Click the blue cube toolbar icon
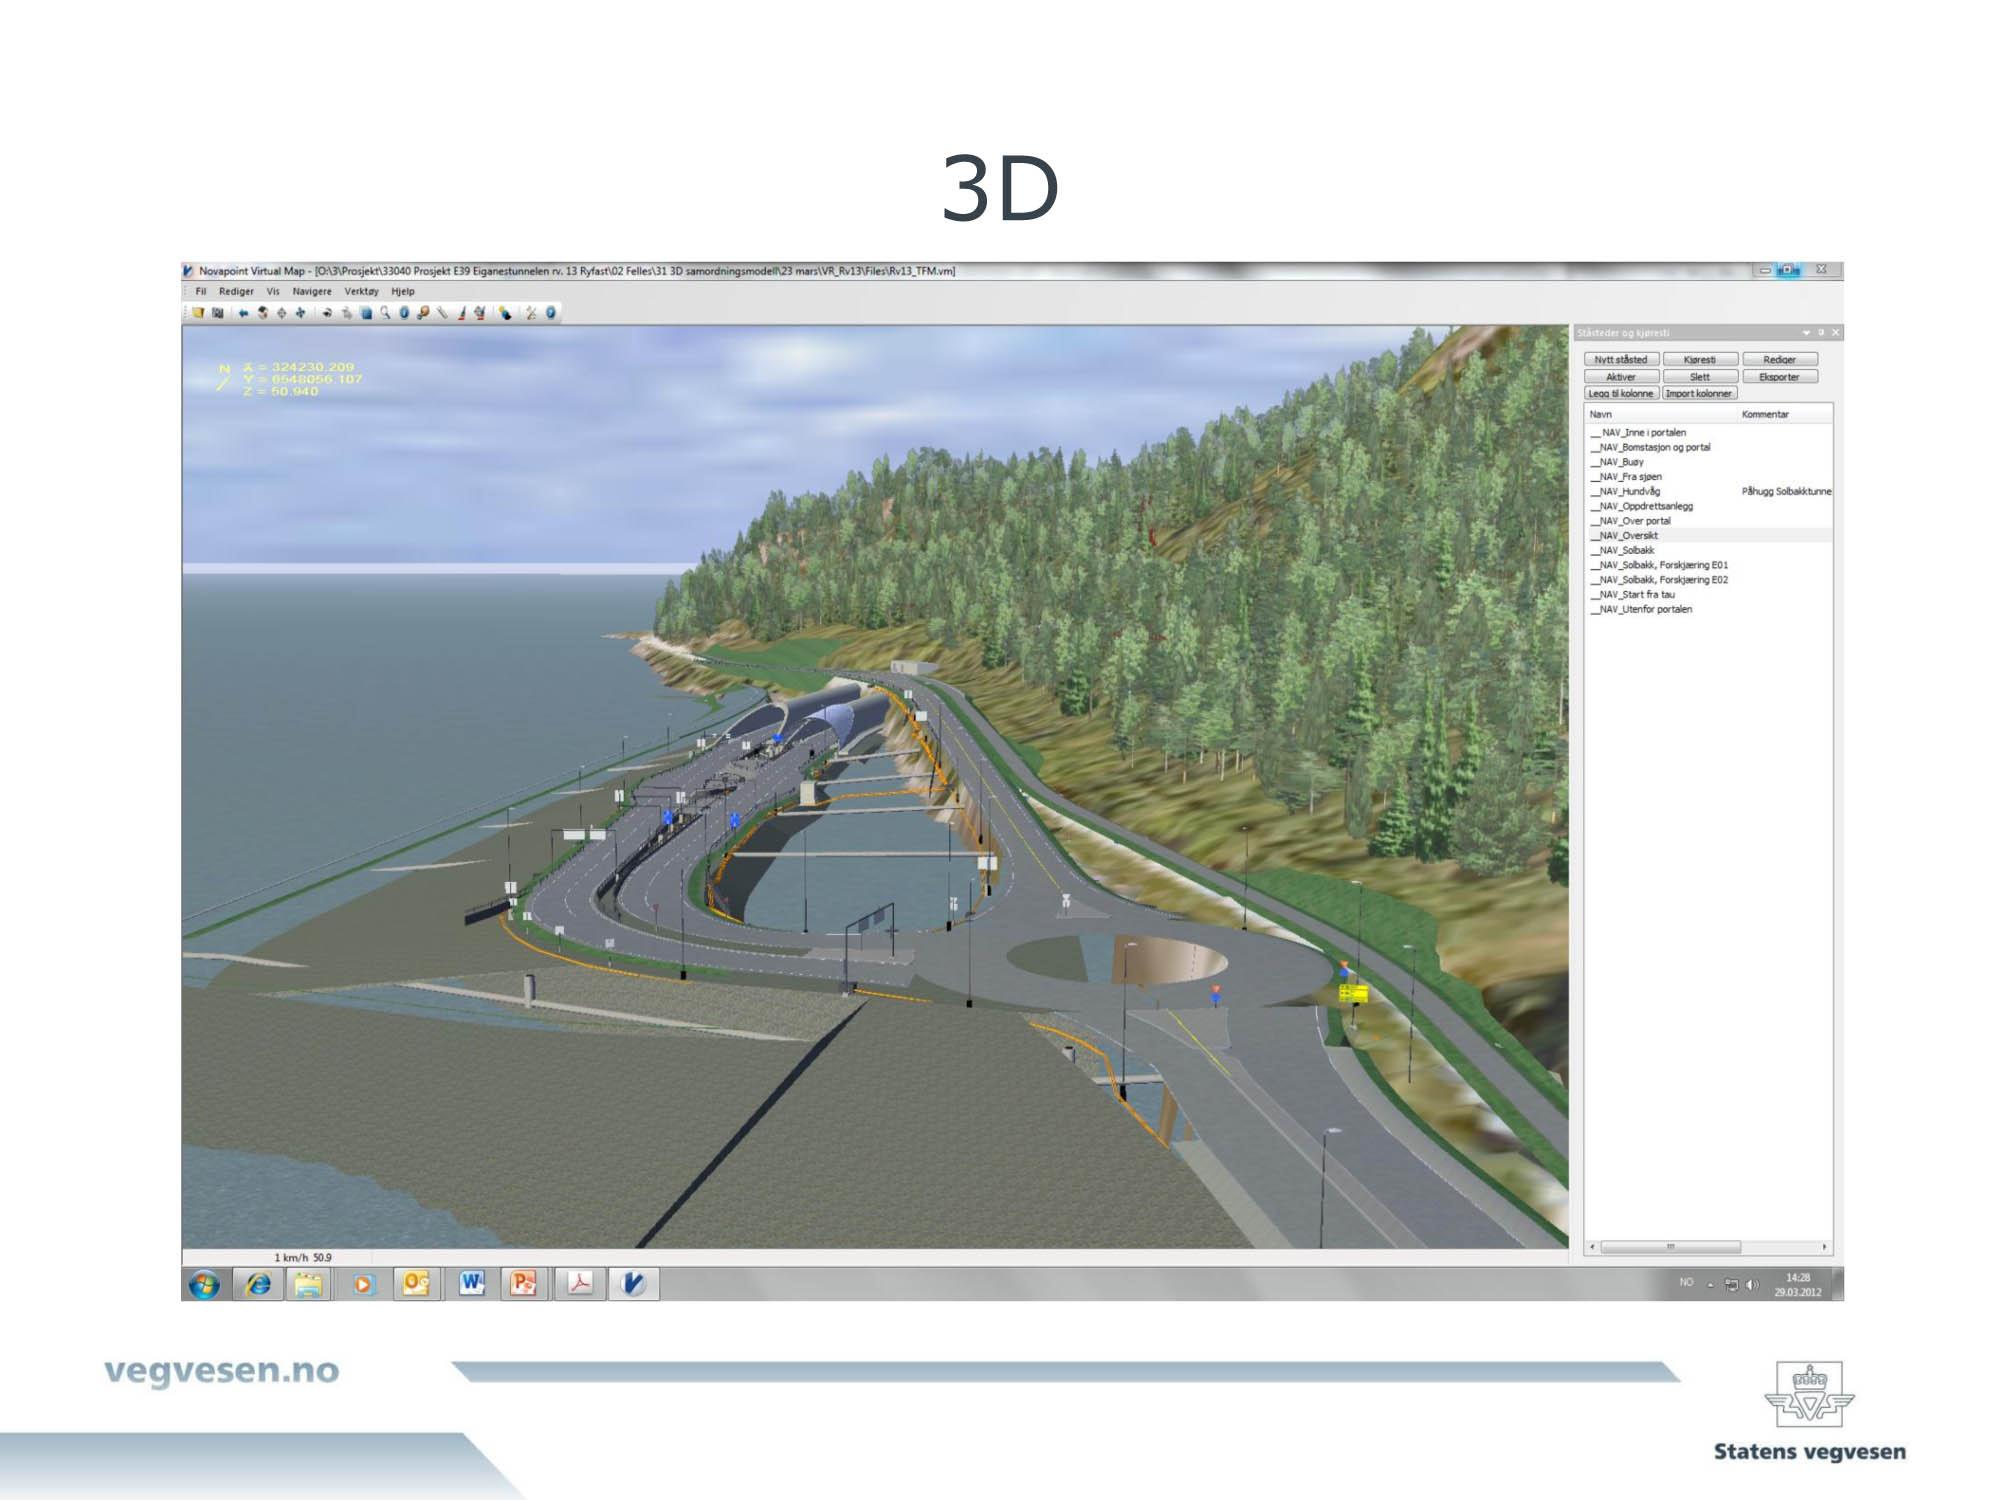Screen dimensions: 2000x1500 (x=366, y=313)
